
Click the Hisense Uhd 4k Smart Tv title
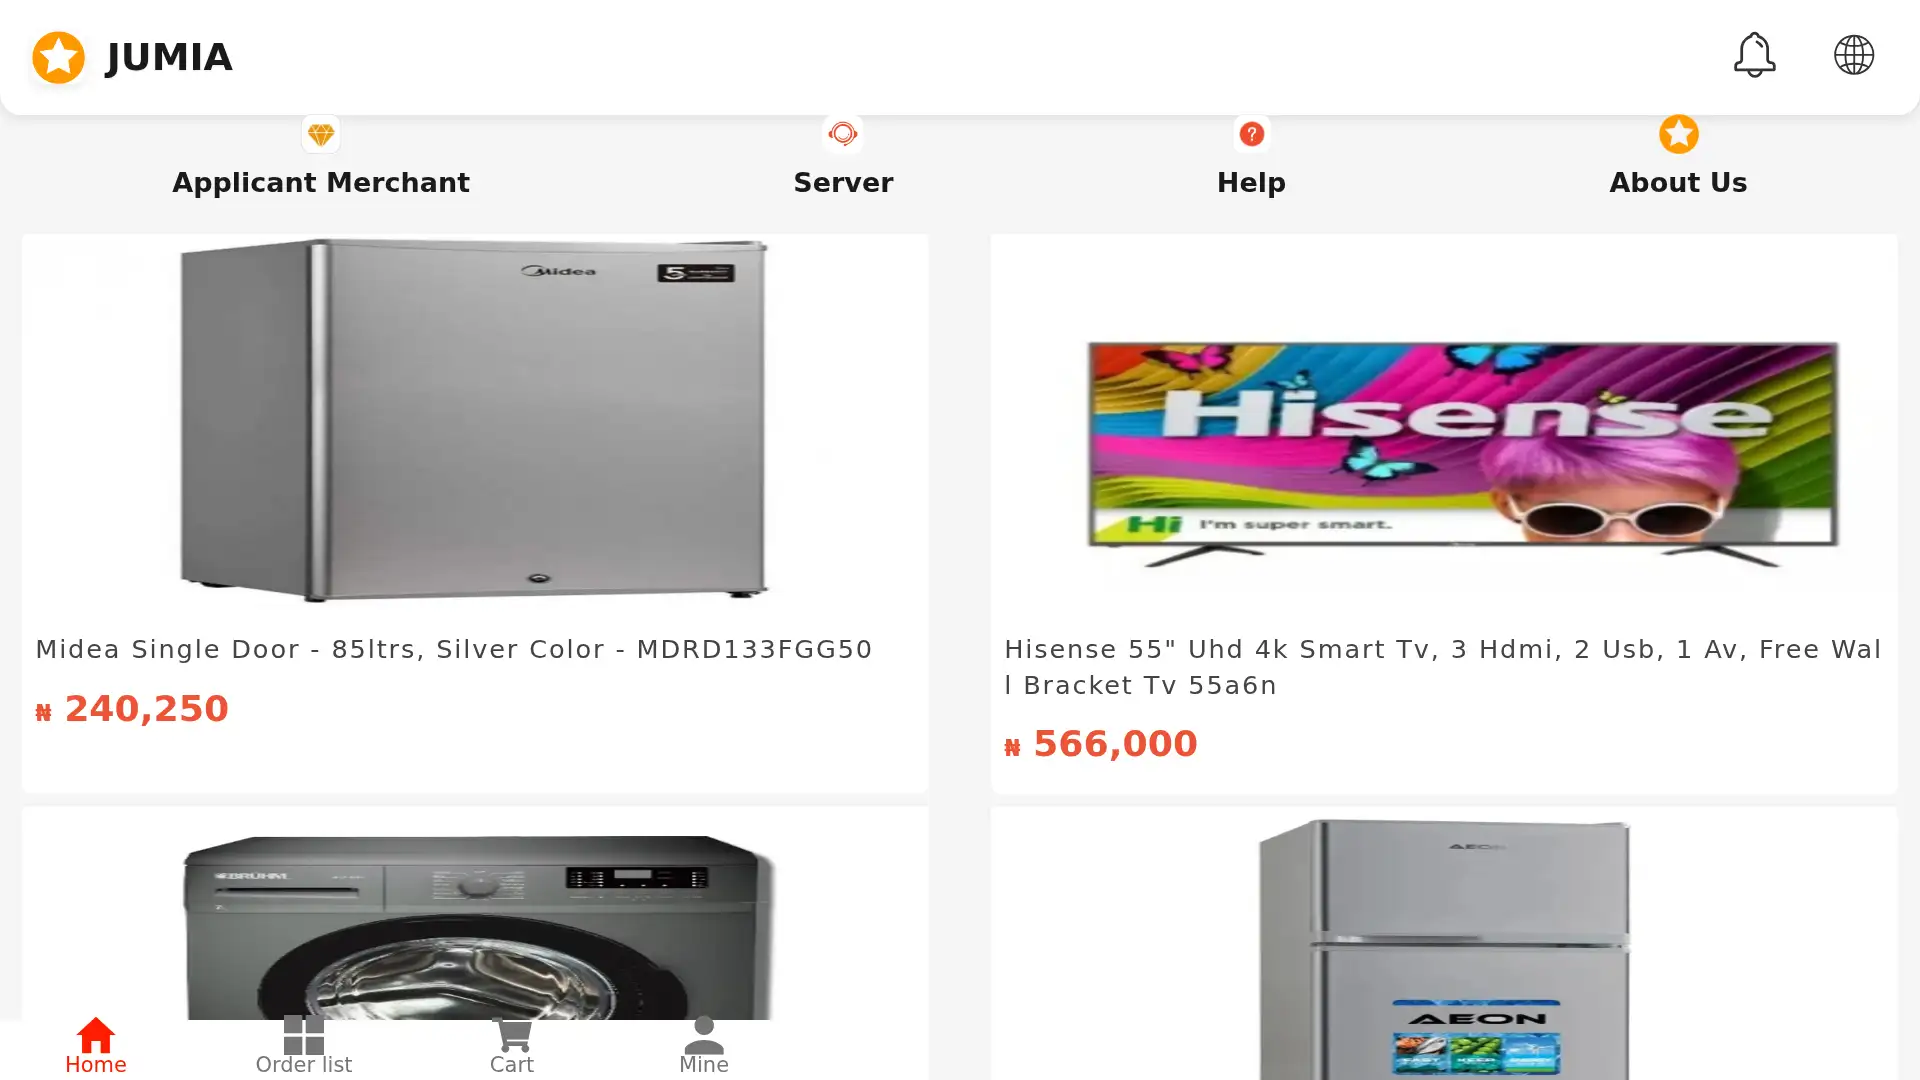[1443, 667]
